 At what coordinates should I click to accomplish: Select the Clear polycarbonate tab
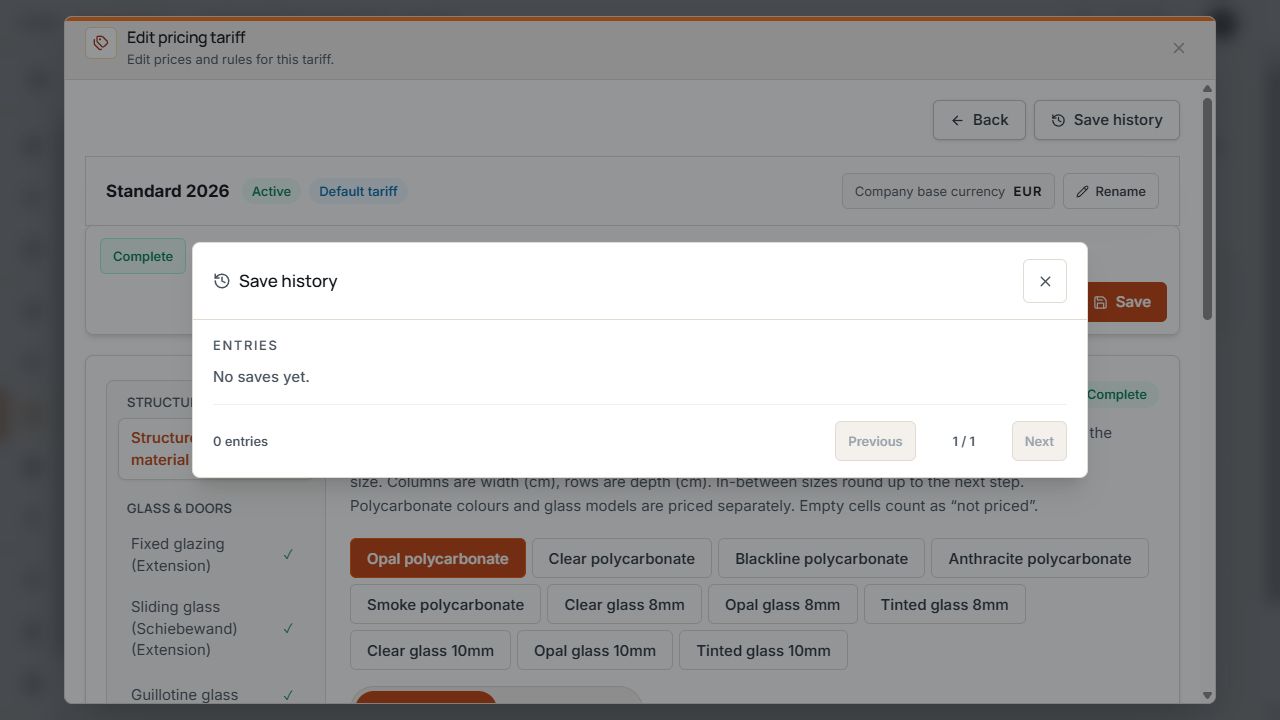(x=621, y=558)
